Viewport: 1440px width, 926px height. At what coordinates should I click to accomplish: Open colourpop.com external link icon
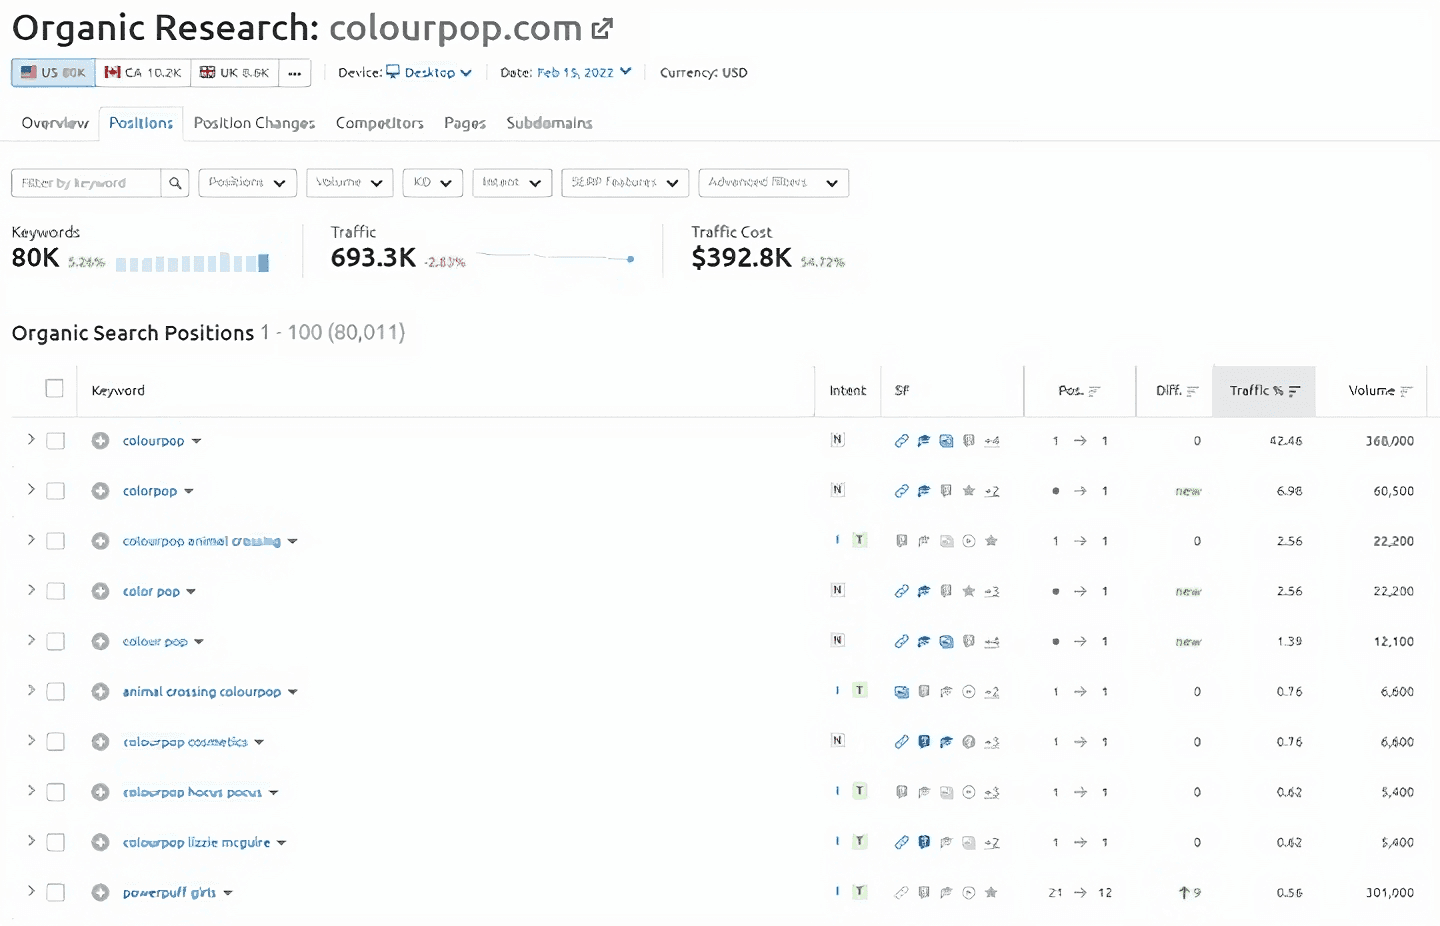click(602, 29)
